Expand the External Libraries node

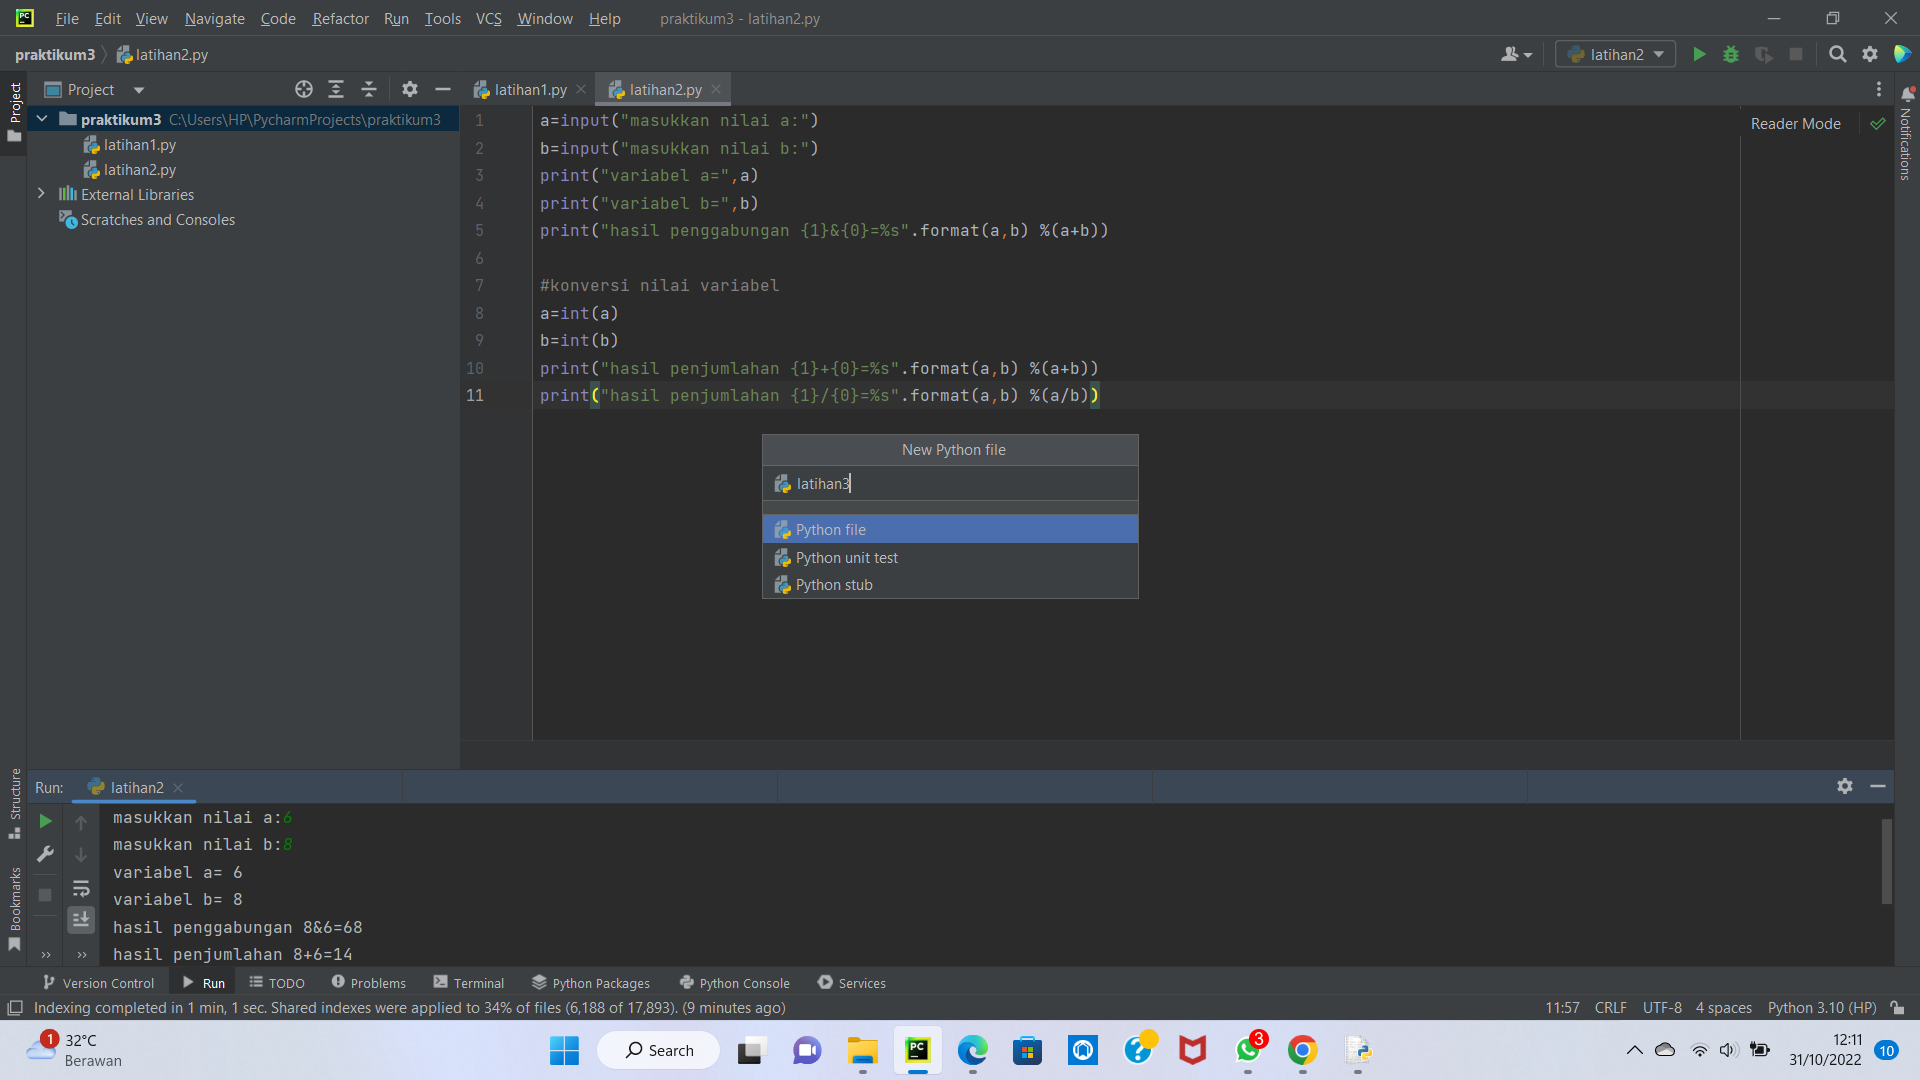pyautogui.click(x=41, y=193)
